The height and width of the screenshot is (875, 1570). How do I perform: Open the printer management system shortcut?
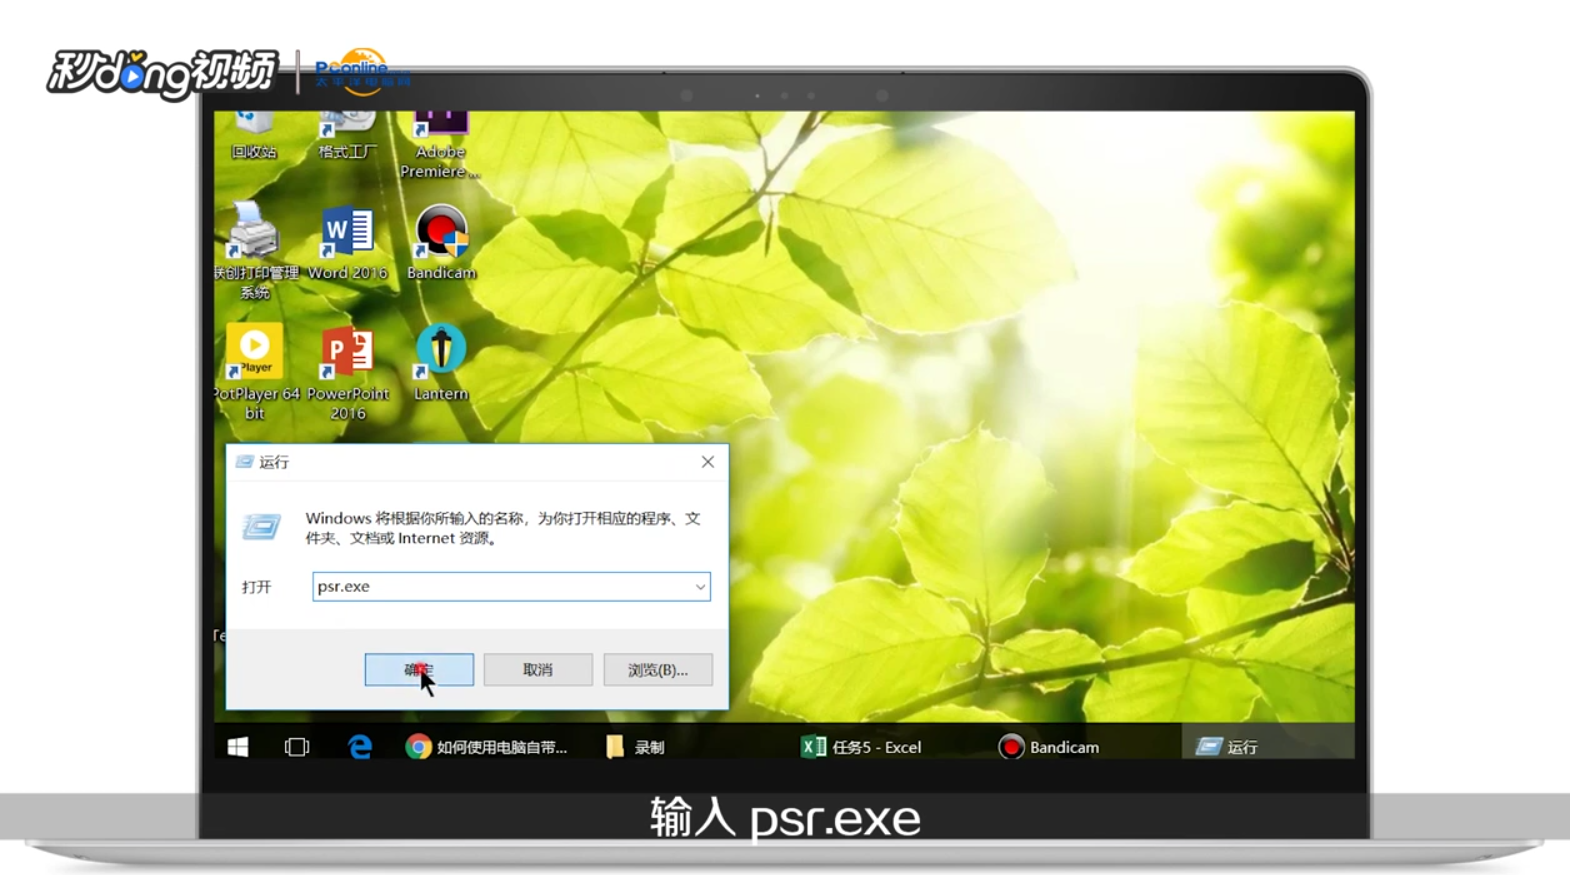(x=255, y=251)
